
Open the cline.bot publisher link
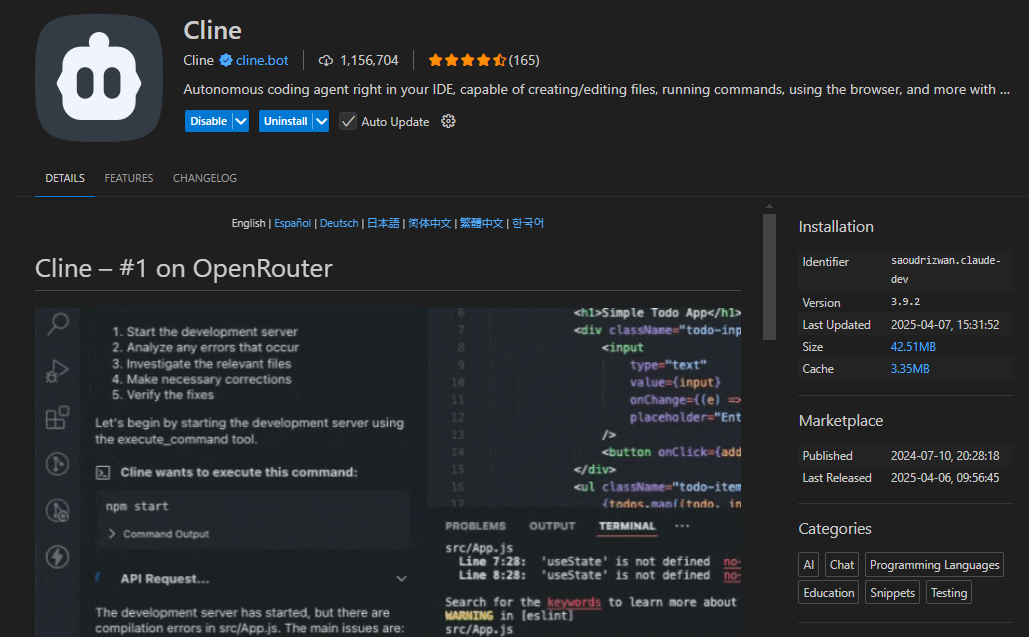click(260, 60)
